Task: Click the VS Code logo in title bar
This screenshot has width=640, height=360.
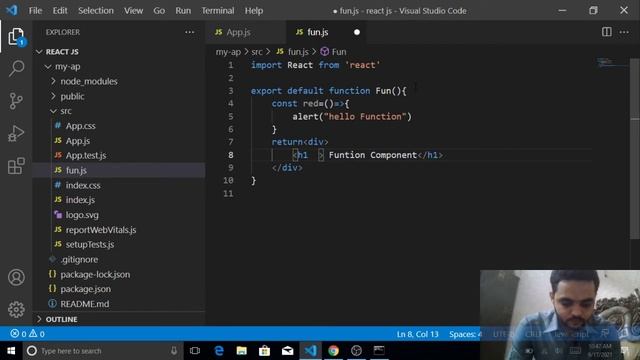Action: tap(12, 10)
